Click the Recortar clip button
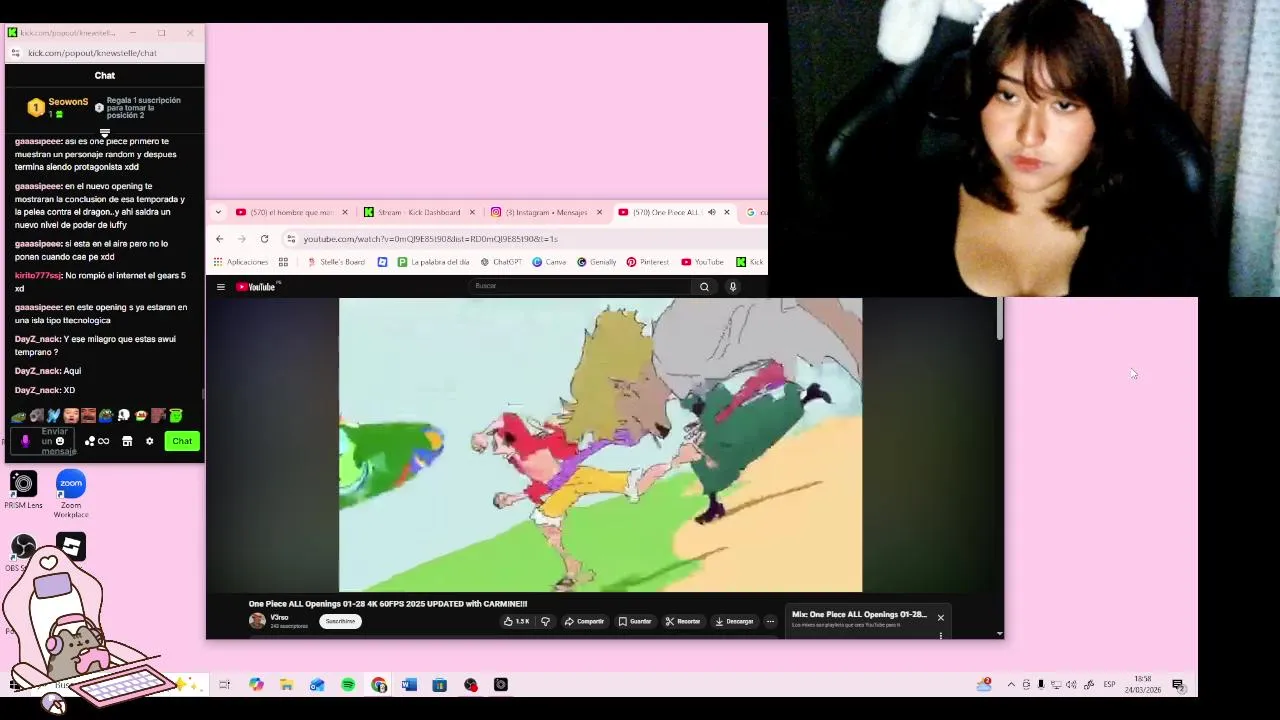The image size is (1280, 720). [x=683, y=621]
